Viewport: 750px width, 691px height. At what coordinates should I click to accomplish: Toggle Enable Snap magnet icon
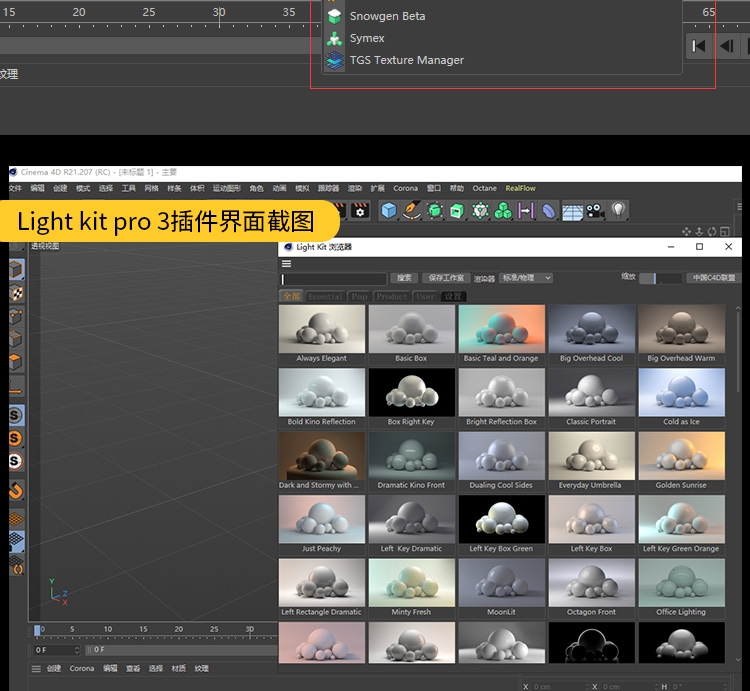(x=16, y=491)
